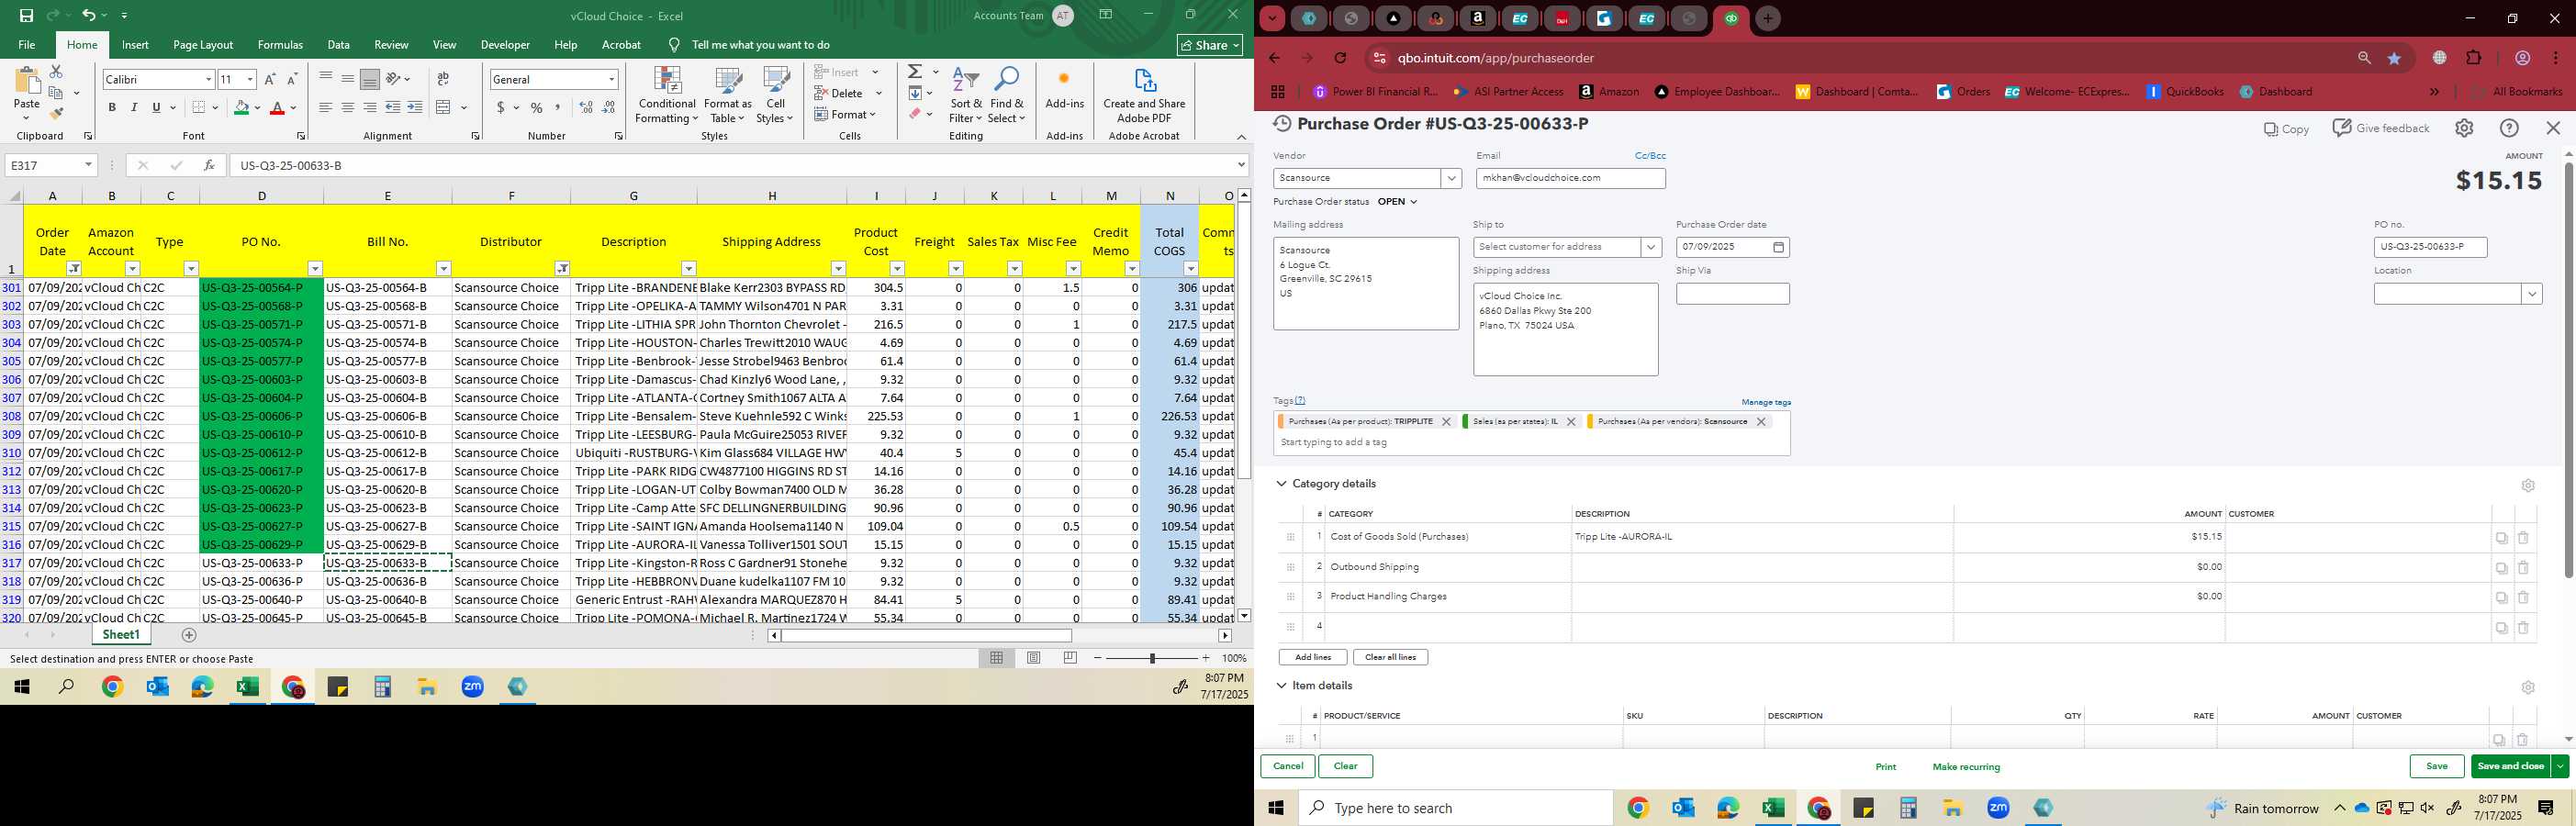Open Conditional Formatting menu
Image resolution: width=2576 pixels, height=826 pixels.
coord(667,95)
